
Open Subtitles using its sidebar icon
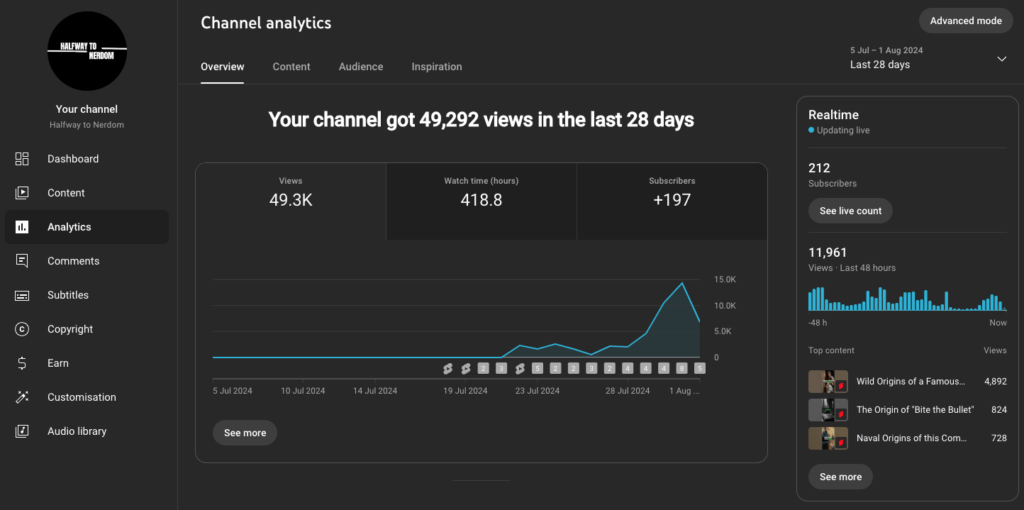pyautogui.click(x=22, y=295)
